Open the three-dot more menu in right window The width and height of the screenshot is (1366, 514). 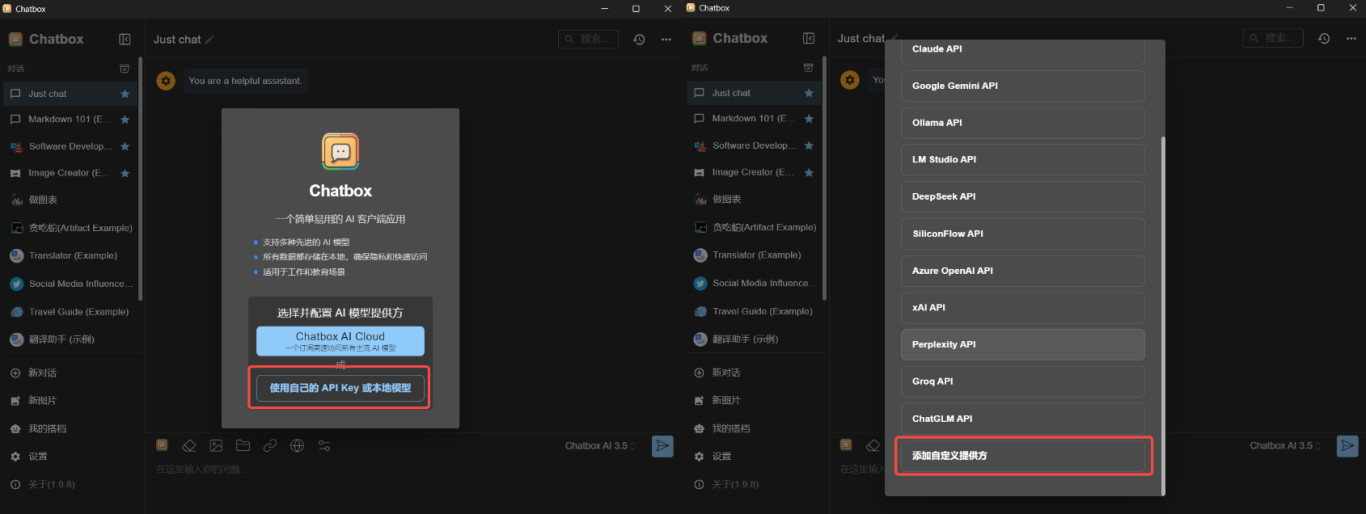point(1350,38)
